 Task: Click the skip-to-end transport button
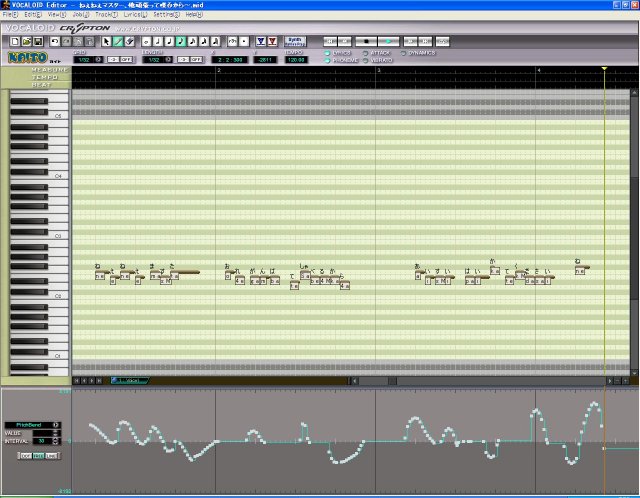click(425, 42)
